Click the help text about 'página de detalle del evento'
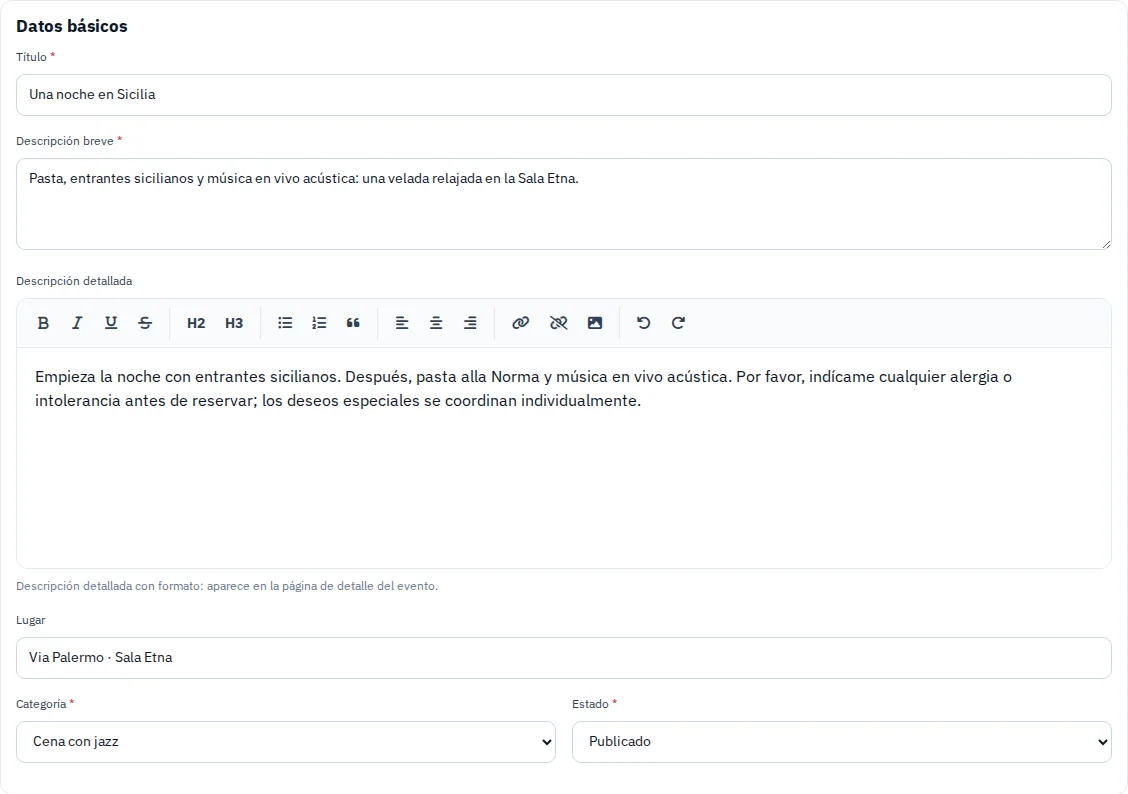Image resolution: width=1128 pixels, height=794 pixels. click(x=227, y=586)
